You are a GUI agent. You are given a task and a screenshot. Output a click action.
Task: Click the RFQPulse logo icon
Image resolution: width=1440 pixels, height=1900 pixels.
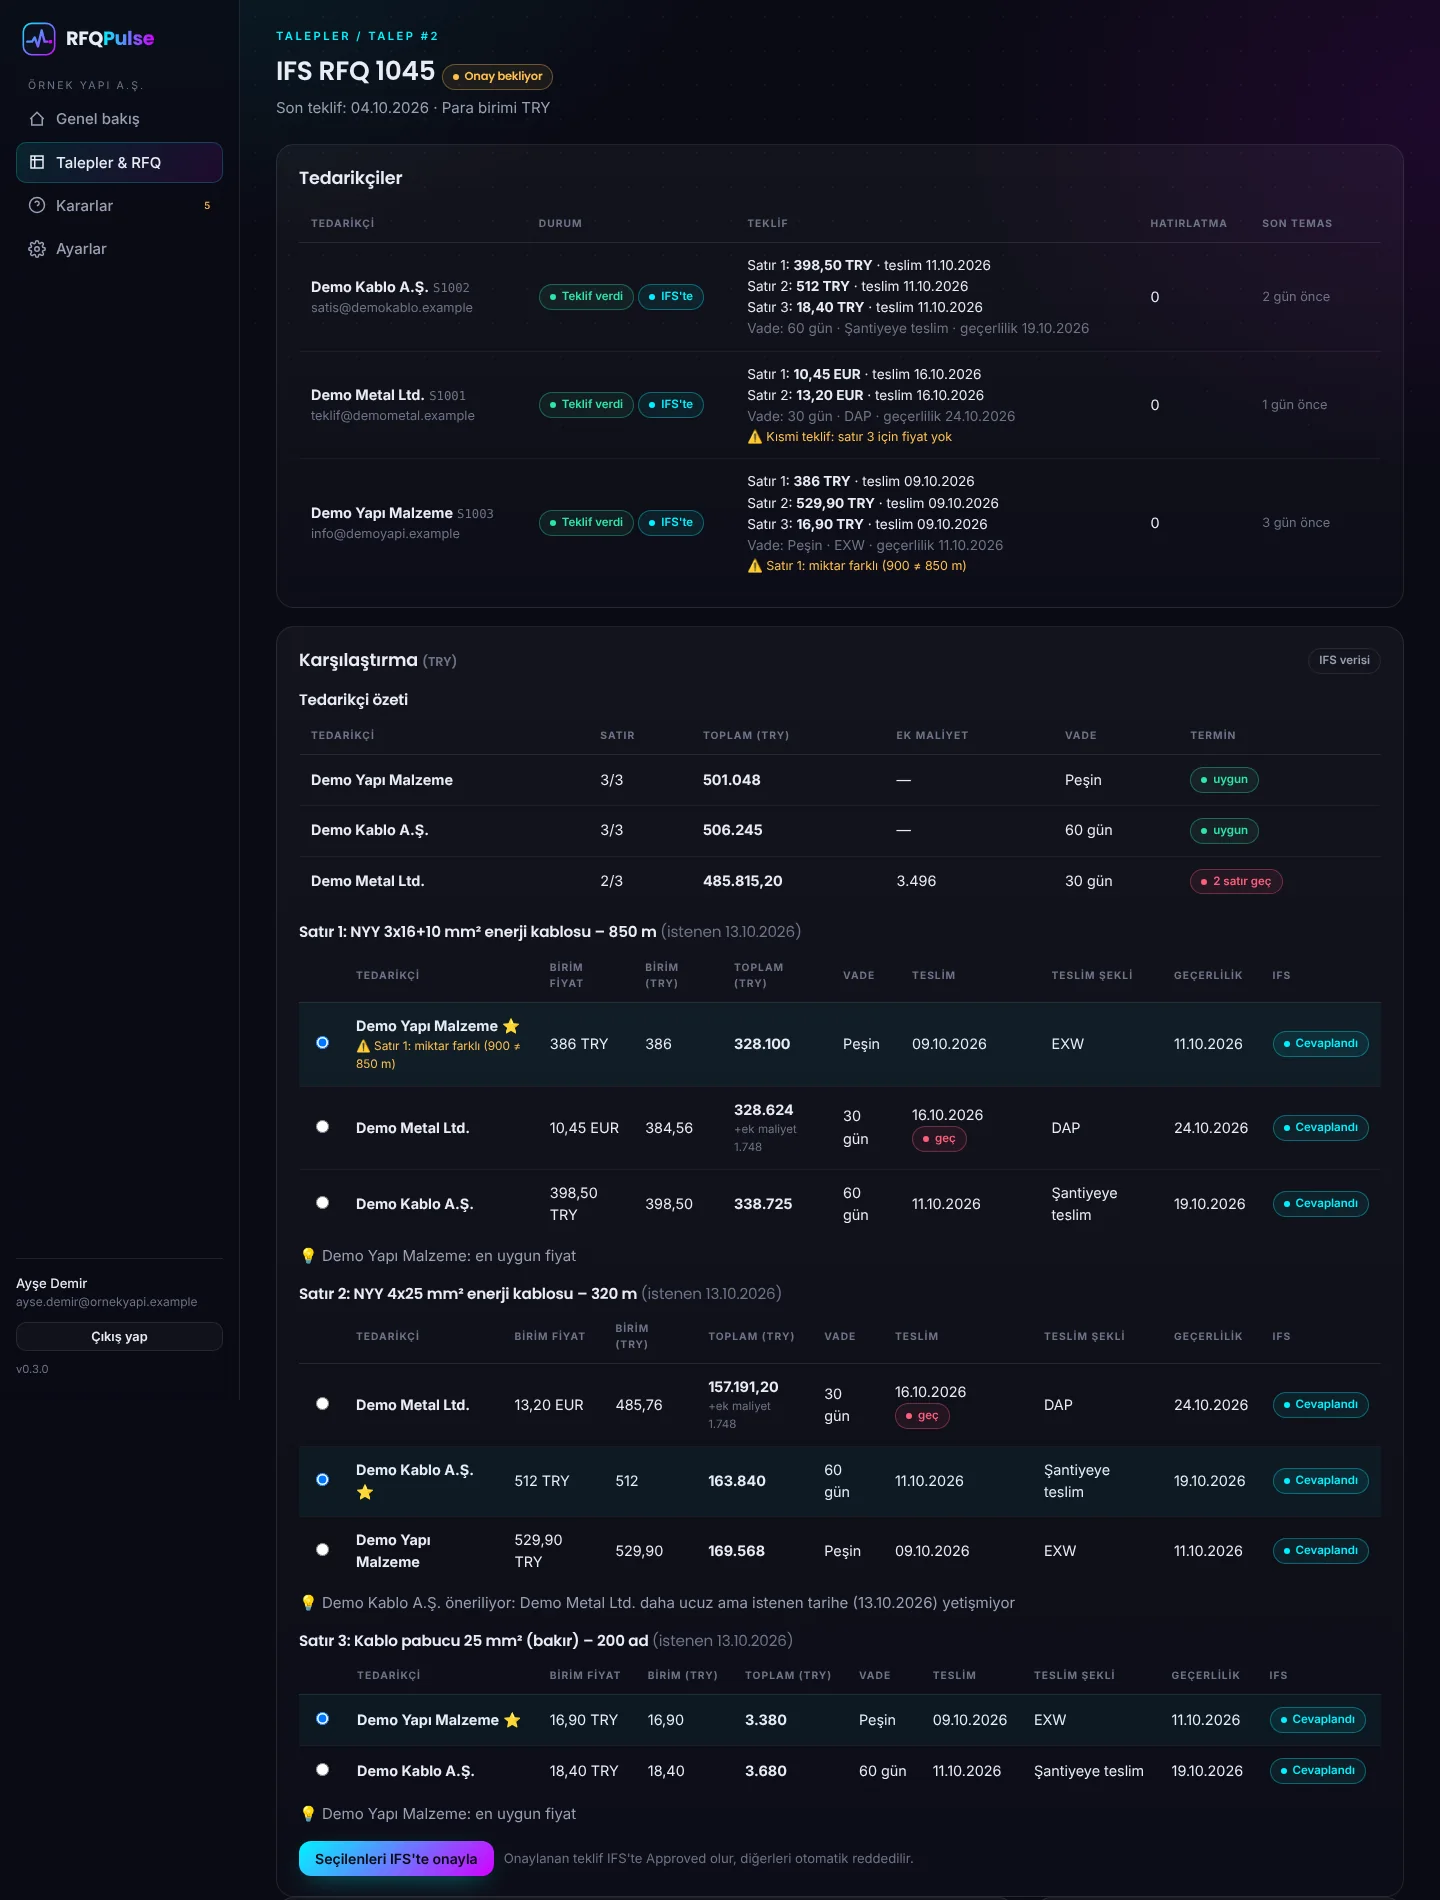click(39, 39)
